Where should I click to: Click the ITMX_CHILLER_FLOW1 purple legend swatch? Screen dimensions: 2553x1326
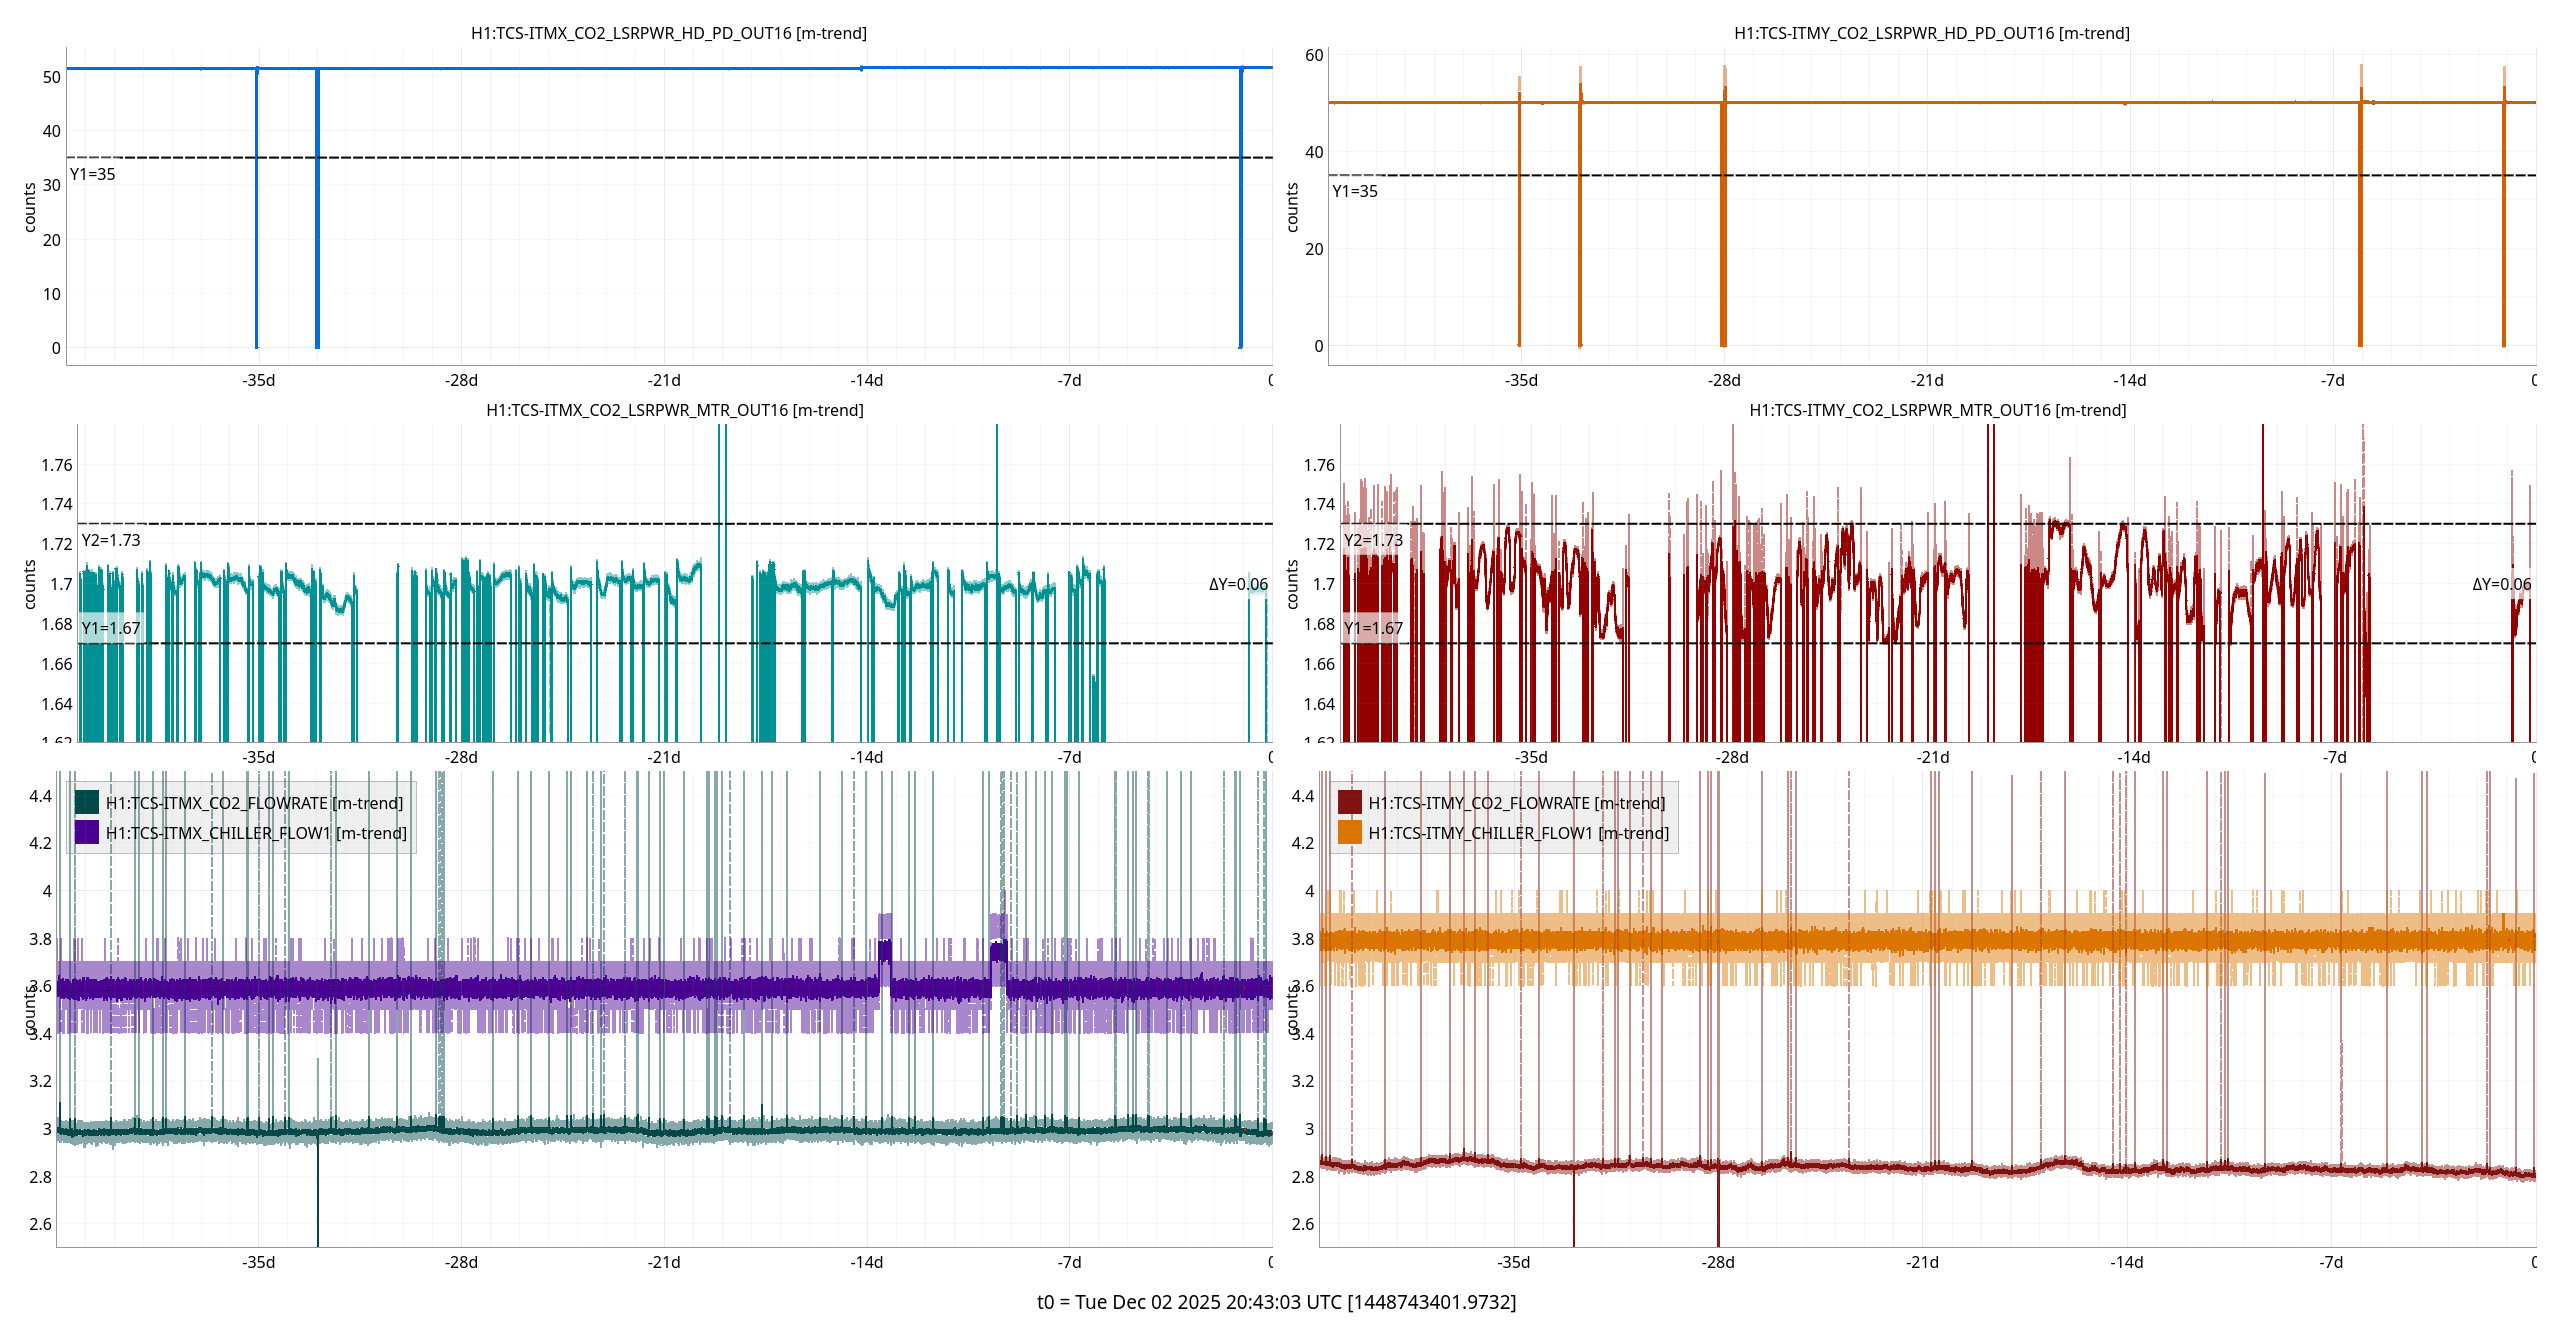tap(87, 832)
